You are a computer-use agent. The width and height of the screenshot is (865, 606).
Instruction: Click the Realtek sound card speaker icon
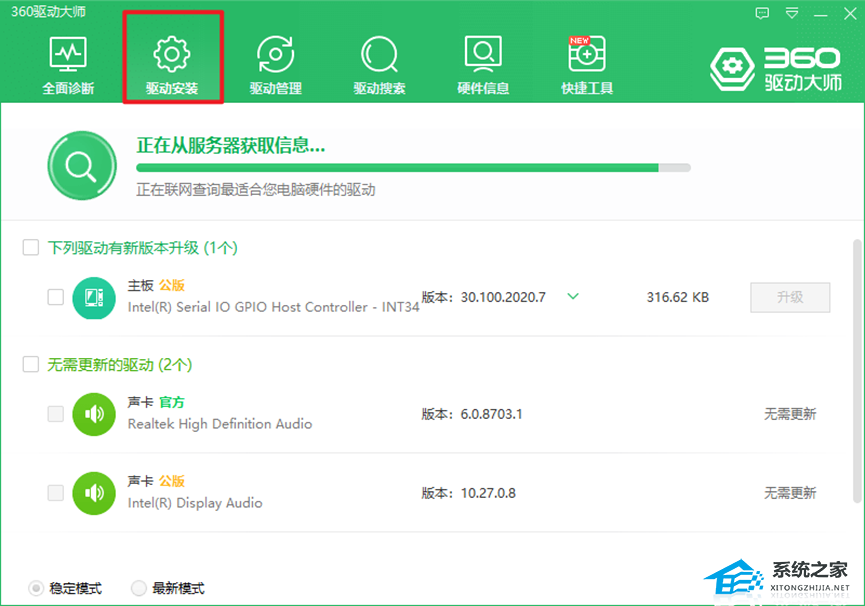(94, 413)
